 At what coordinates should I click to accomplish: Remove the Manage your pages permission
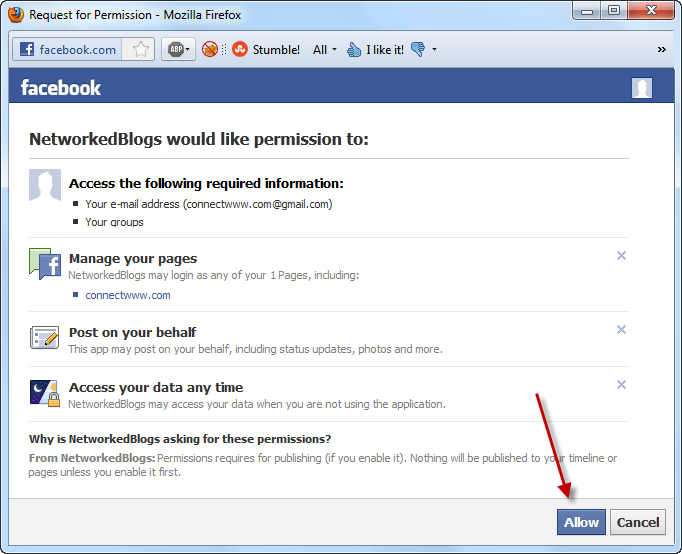[x=621, y=256]
